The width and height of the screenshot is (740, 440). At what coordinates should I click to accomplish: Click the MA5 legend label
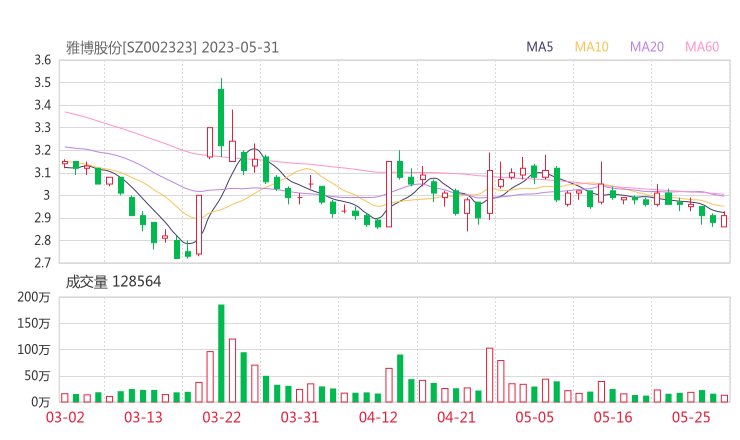pyautogui.click(x=539, y=47)
